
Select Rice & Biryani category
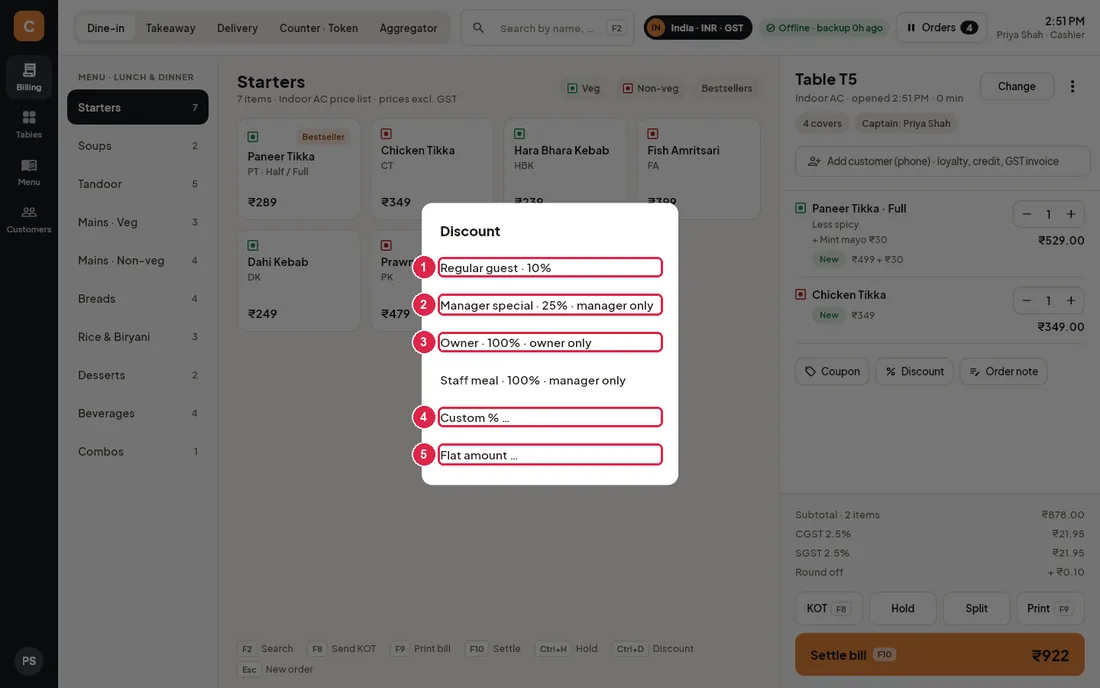138,337
